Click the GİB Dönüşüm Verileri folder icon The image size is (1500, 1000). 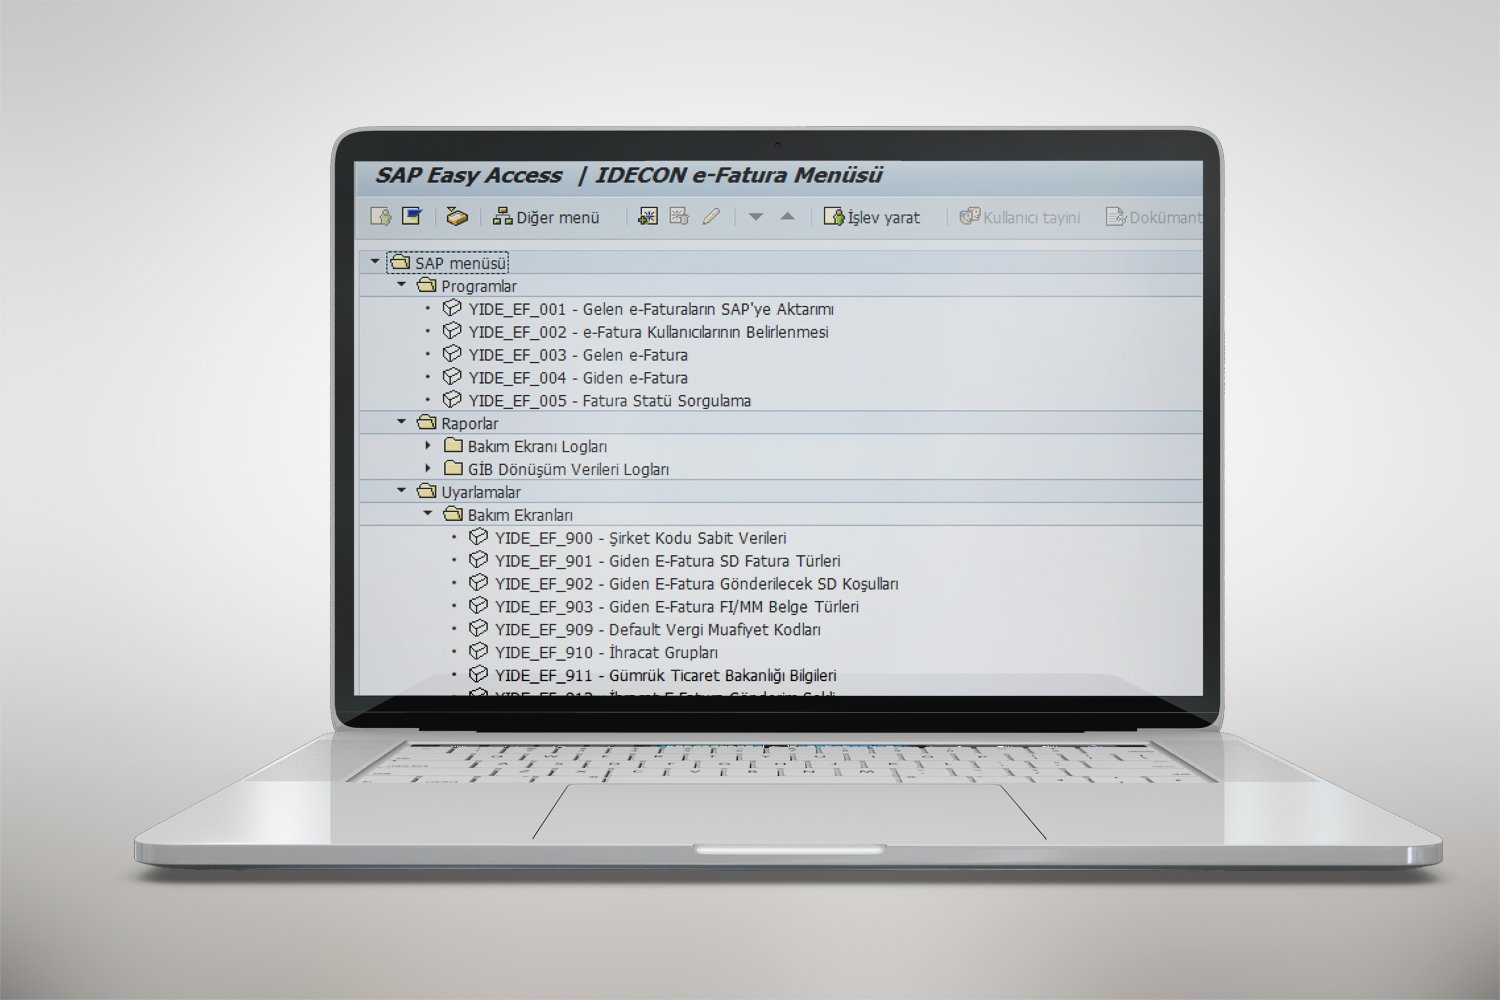(453, 468)
